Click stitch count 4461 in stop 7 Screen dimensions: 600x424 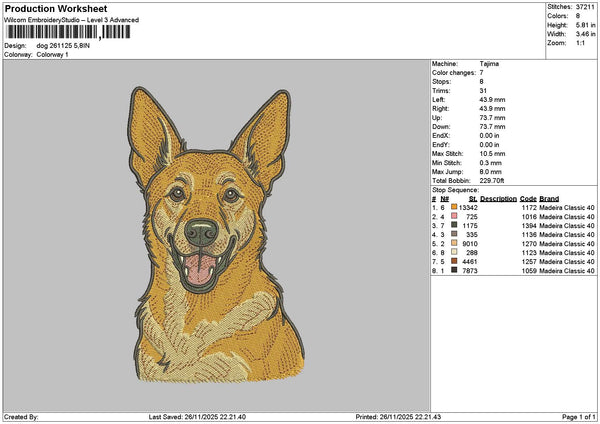[x=470, y=262]
